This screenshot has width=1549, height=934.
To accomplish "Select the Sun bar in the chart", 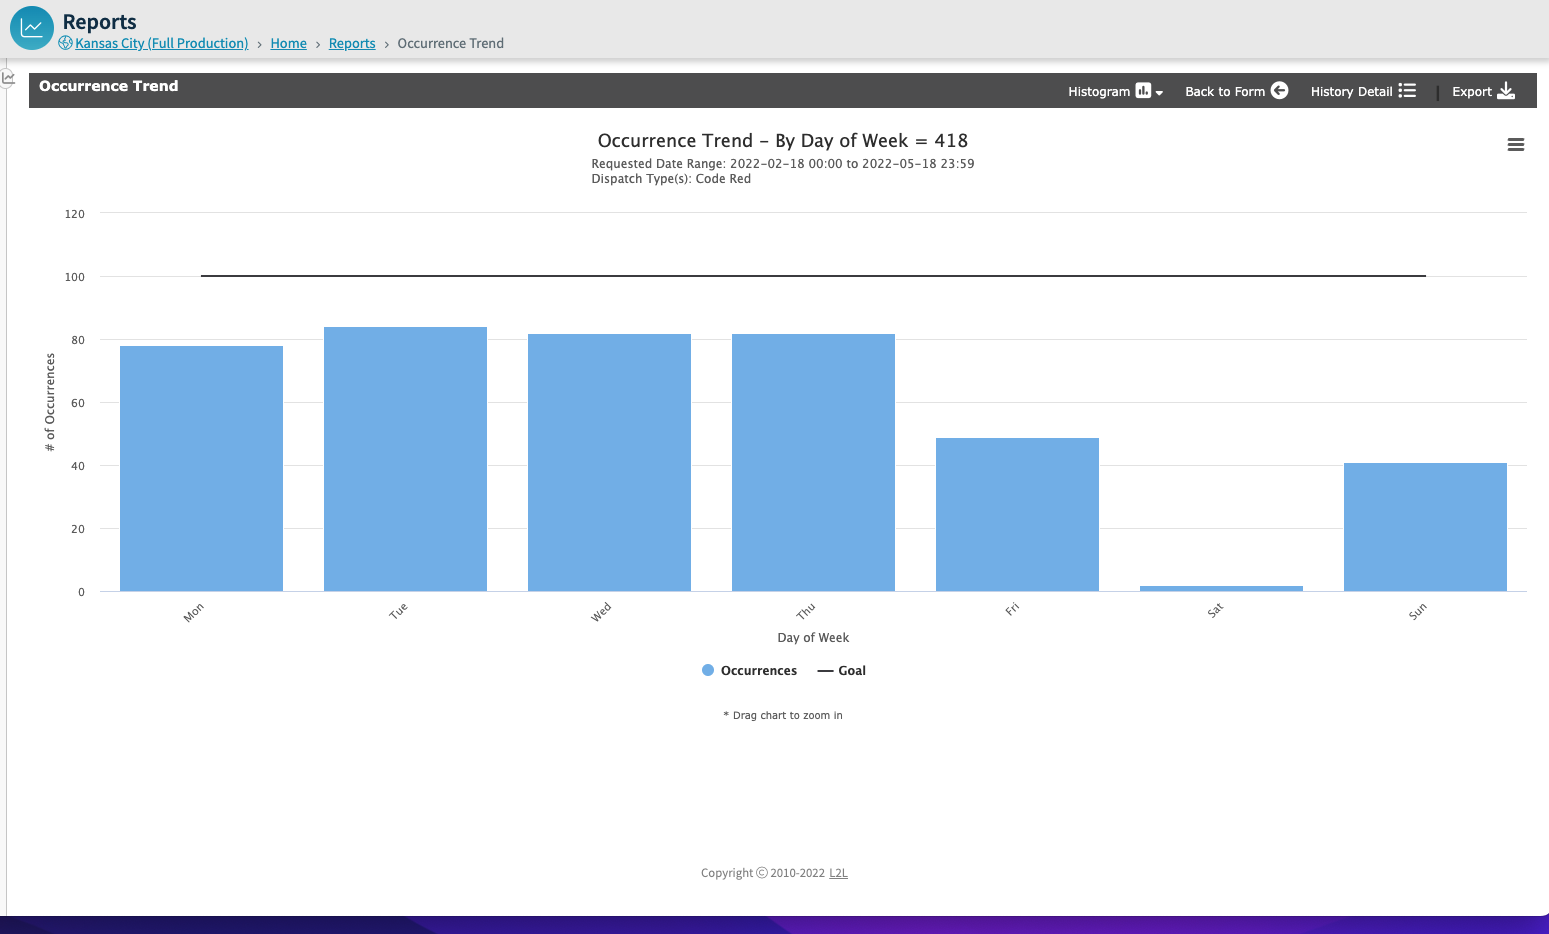I will [x=1425, y=527].
